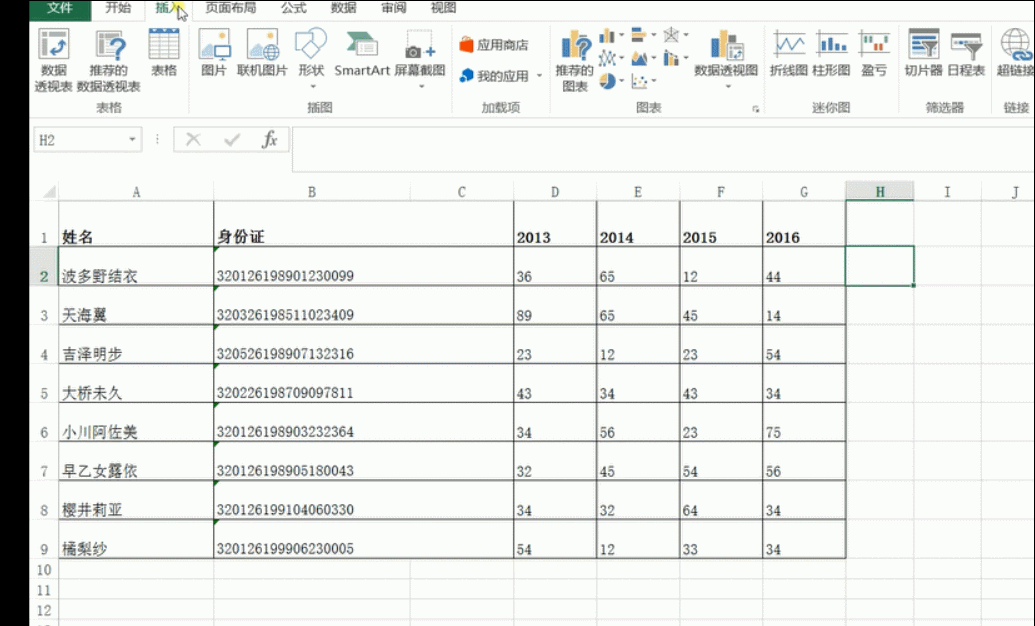Click into the formula bar input area
The width and height of the screenshot is (1035, 626).
(663, 149)
